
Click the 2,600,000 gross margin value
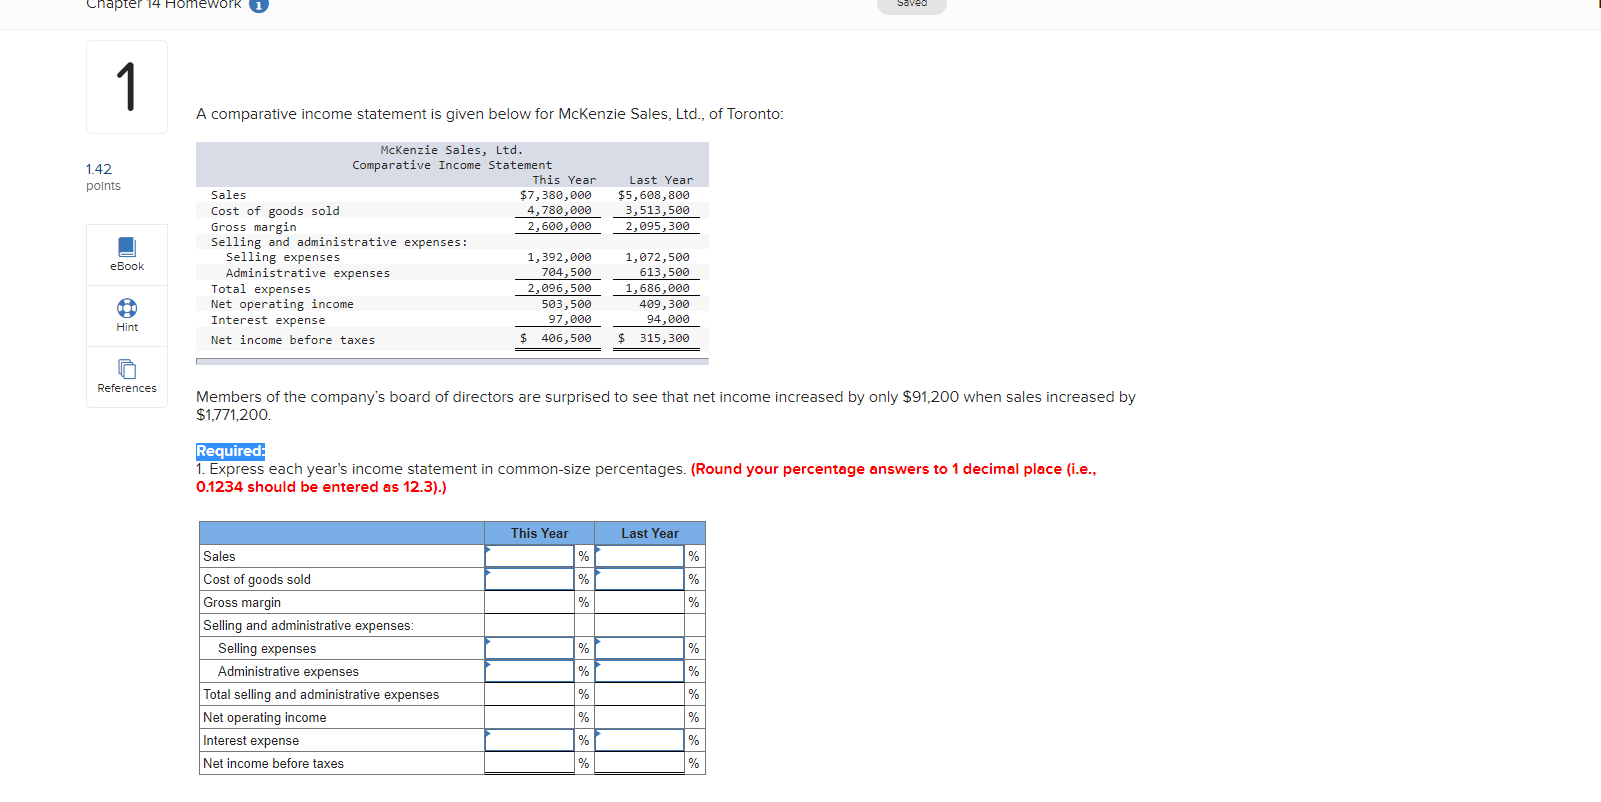point(559,226)
